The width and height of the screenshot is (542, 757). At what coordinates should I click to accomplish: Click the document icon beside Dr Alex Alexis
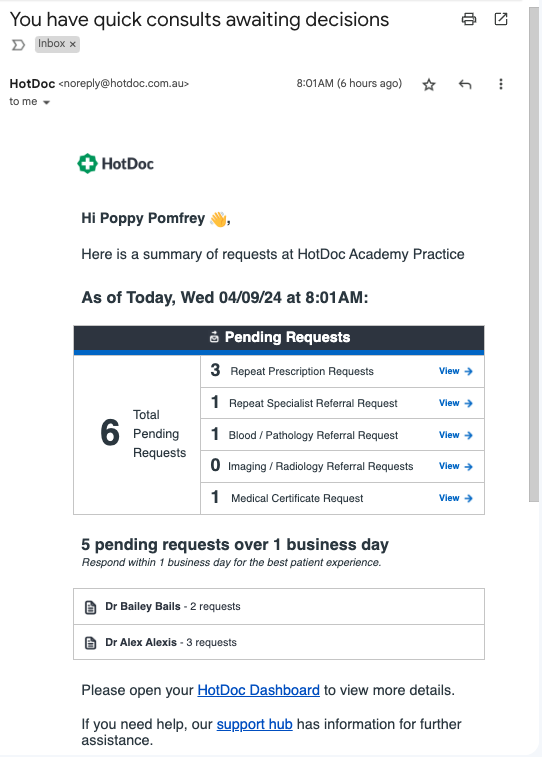90,643
